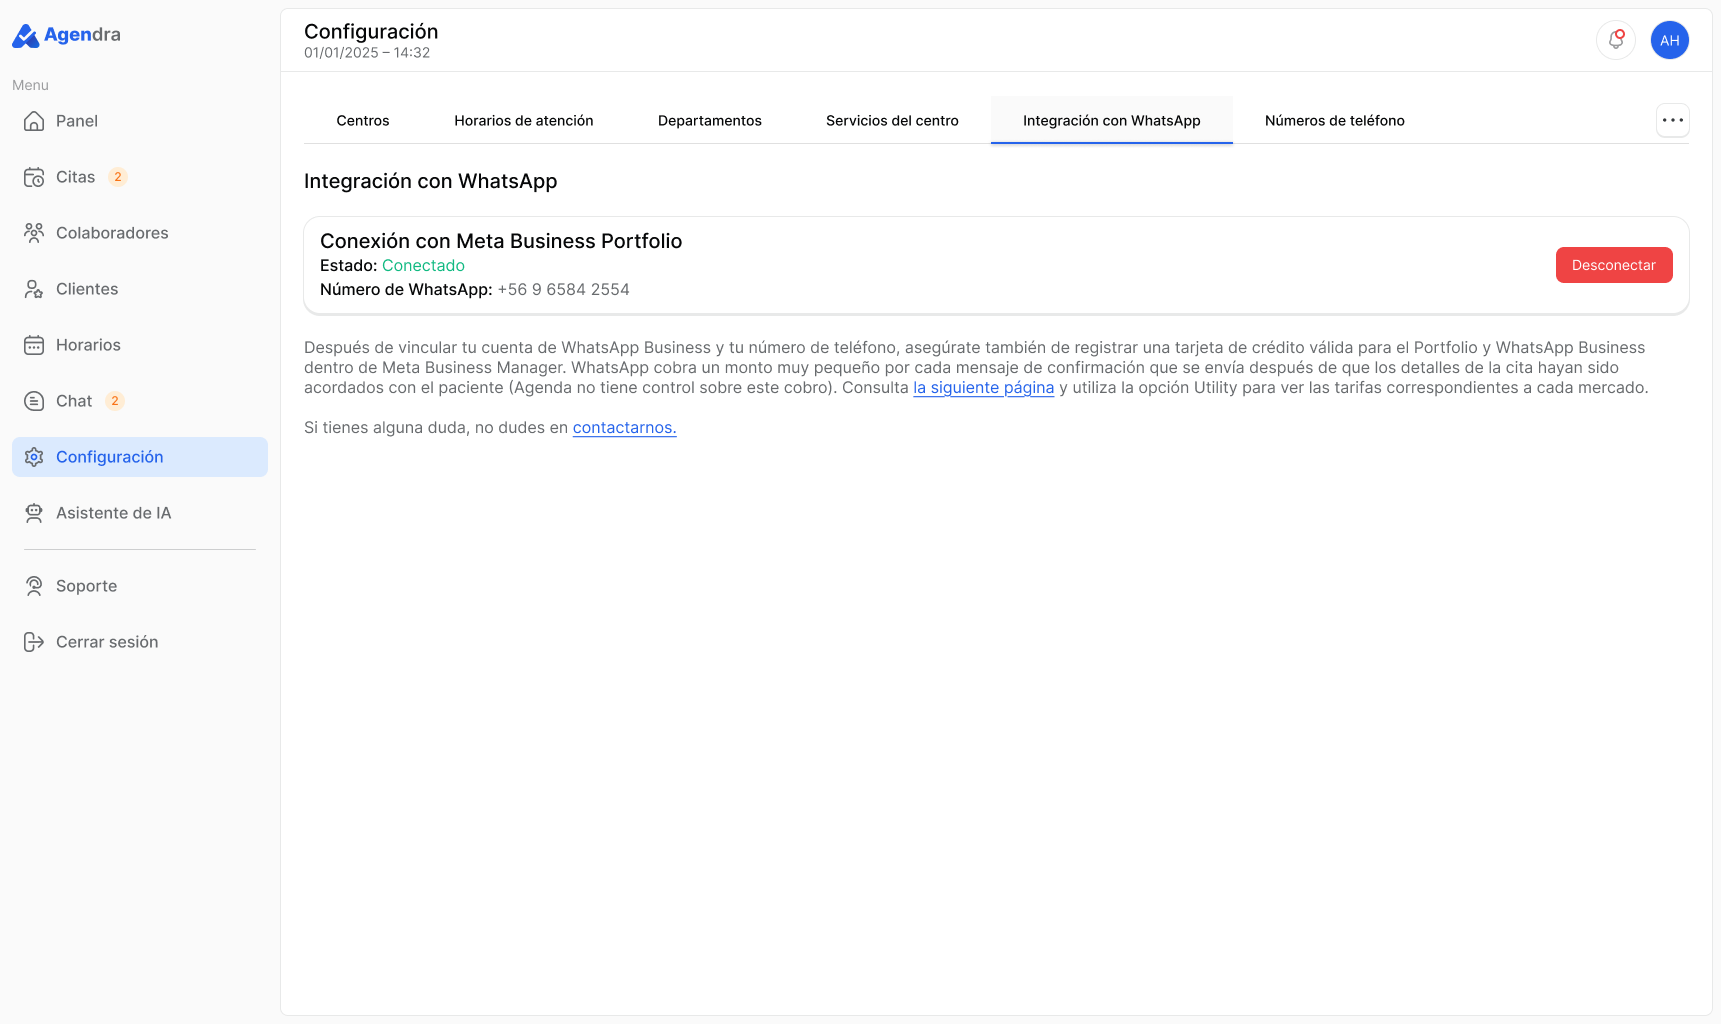The image size is (1721, 1024).
Task: Open Horarios de atención tab
Action: 524,120
